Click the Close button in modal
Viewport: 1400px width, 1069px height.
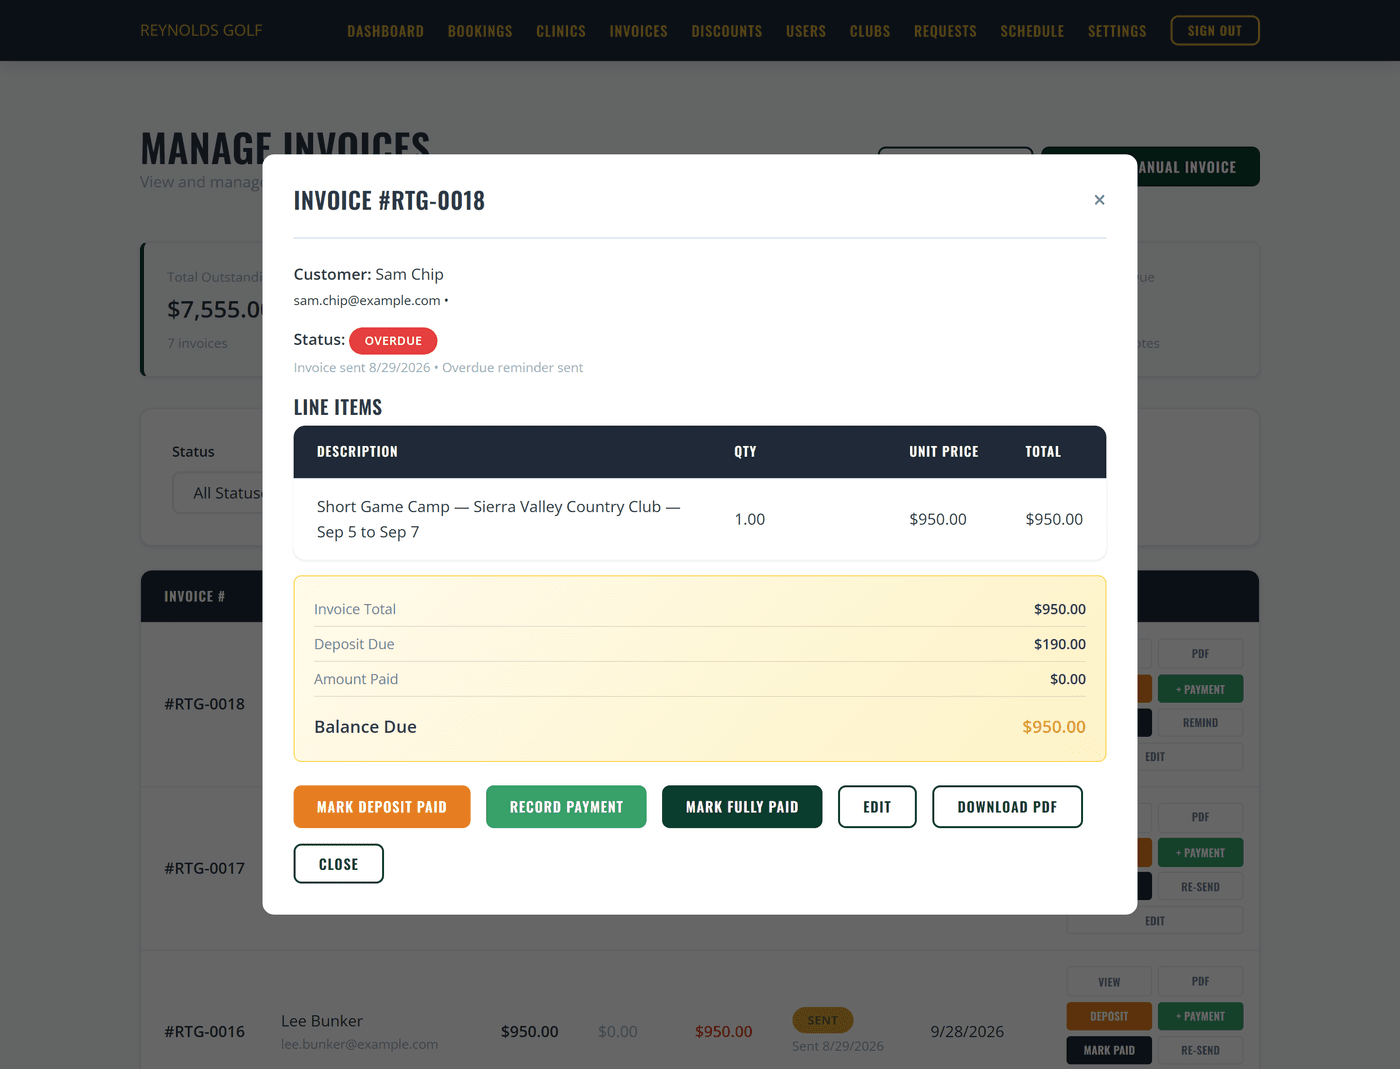tap(338, 864)
